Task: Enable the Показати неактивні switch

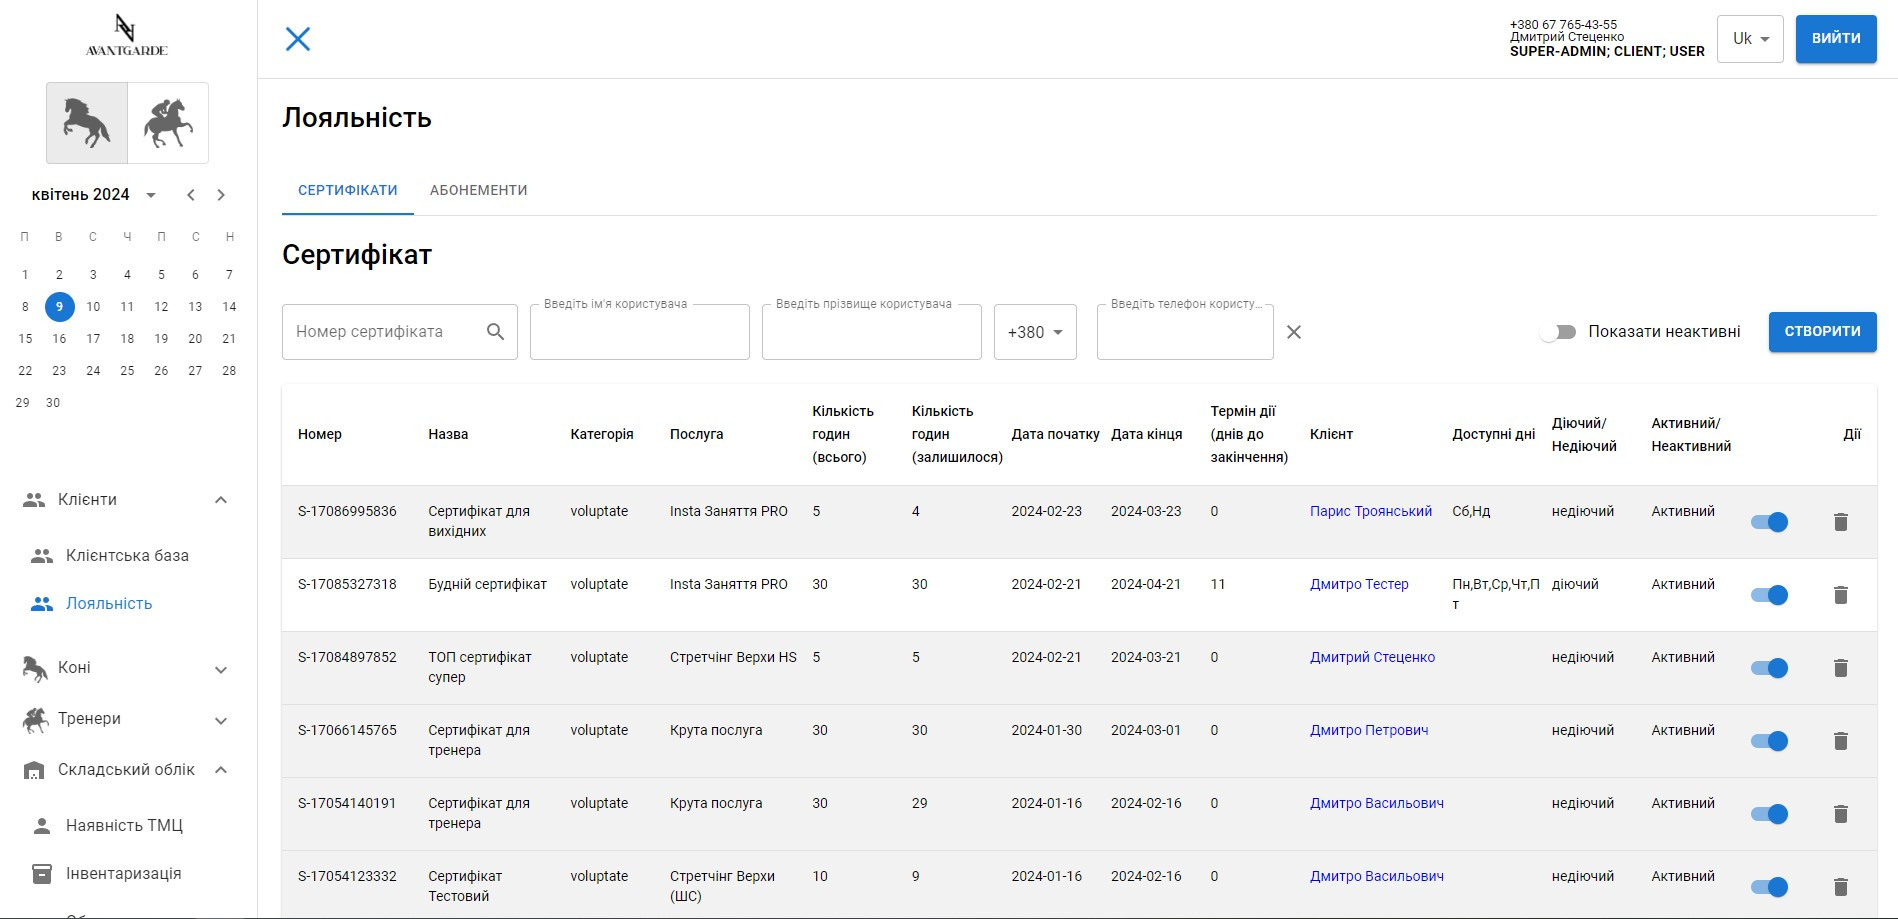Action: point(1558,332)
